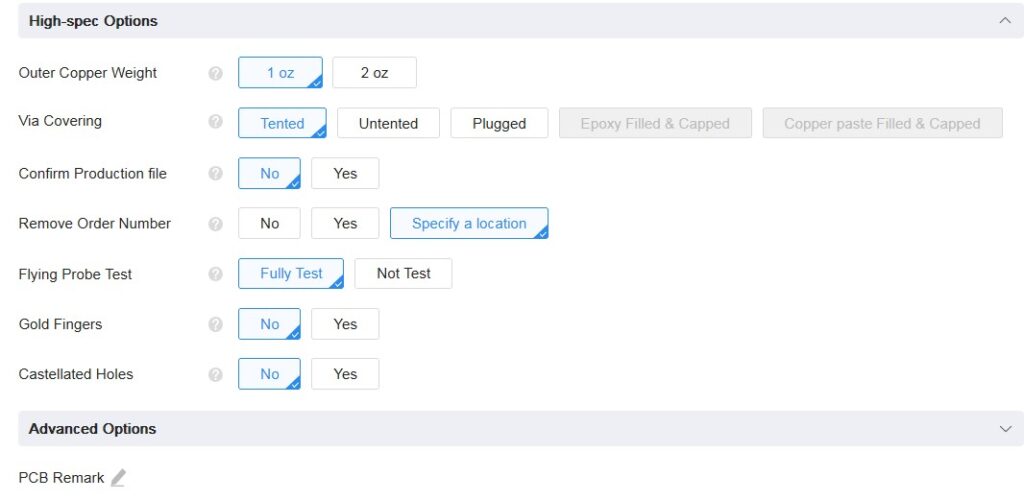
Task: Click help icon beside Outer Copper Weight
Action: tap(215, 73)
